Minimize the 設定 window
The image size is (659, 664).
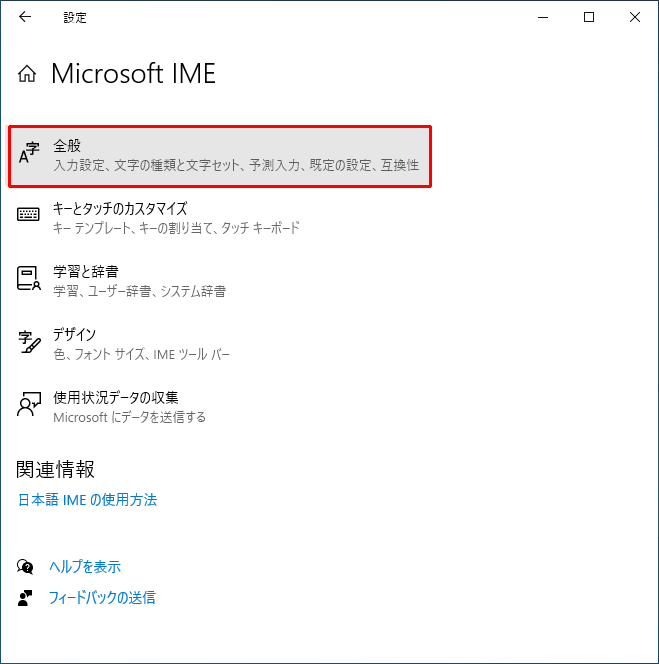pyautogui.click(x=543, y=17)
